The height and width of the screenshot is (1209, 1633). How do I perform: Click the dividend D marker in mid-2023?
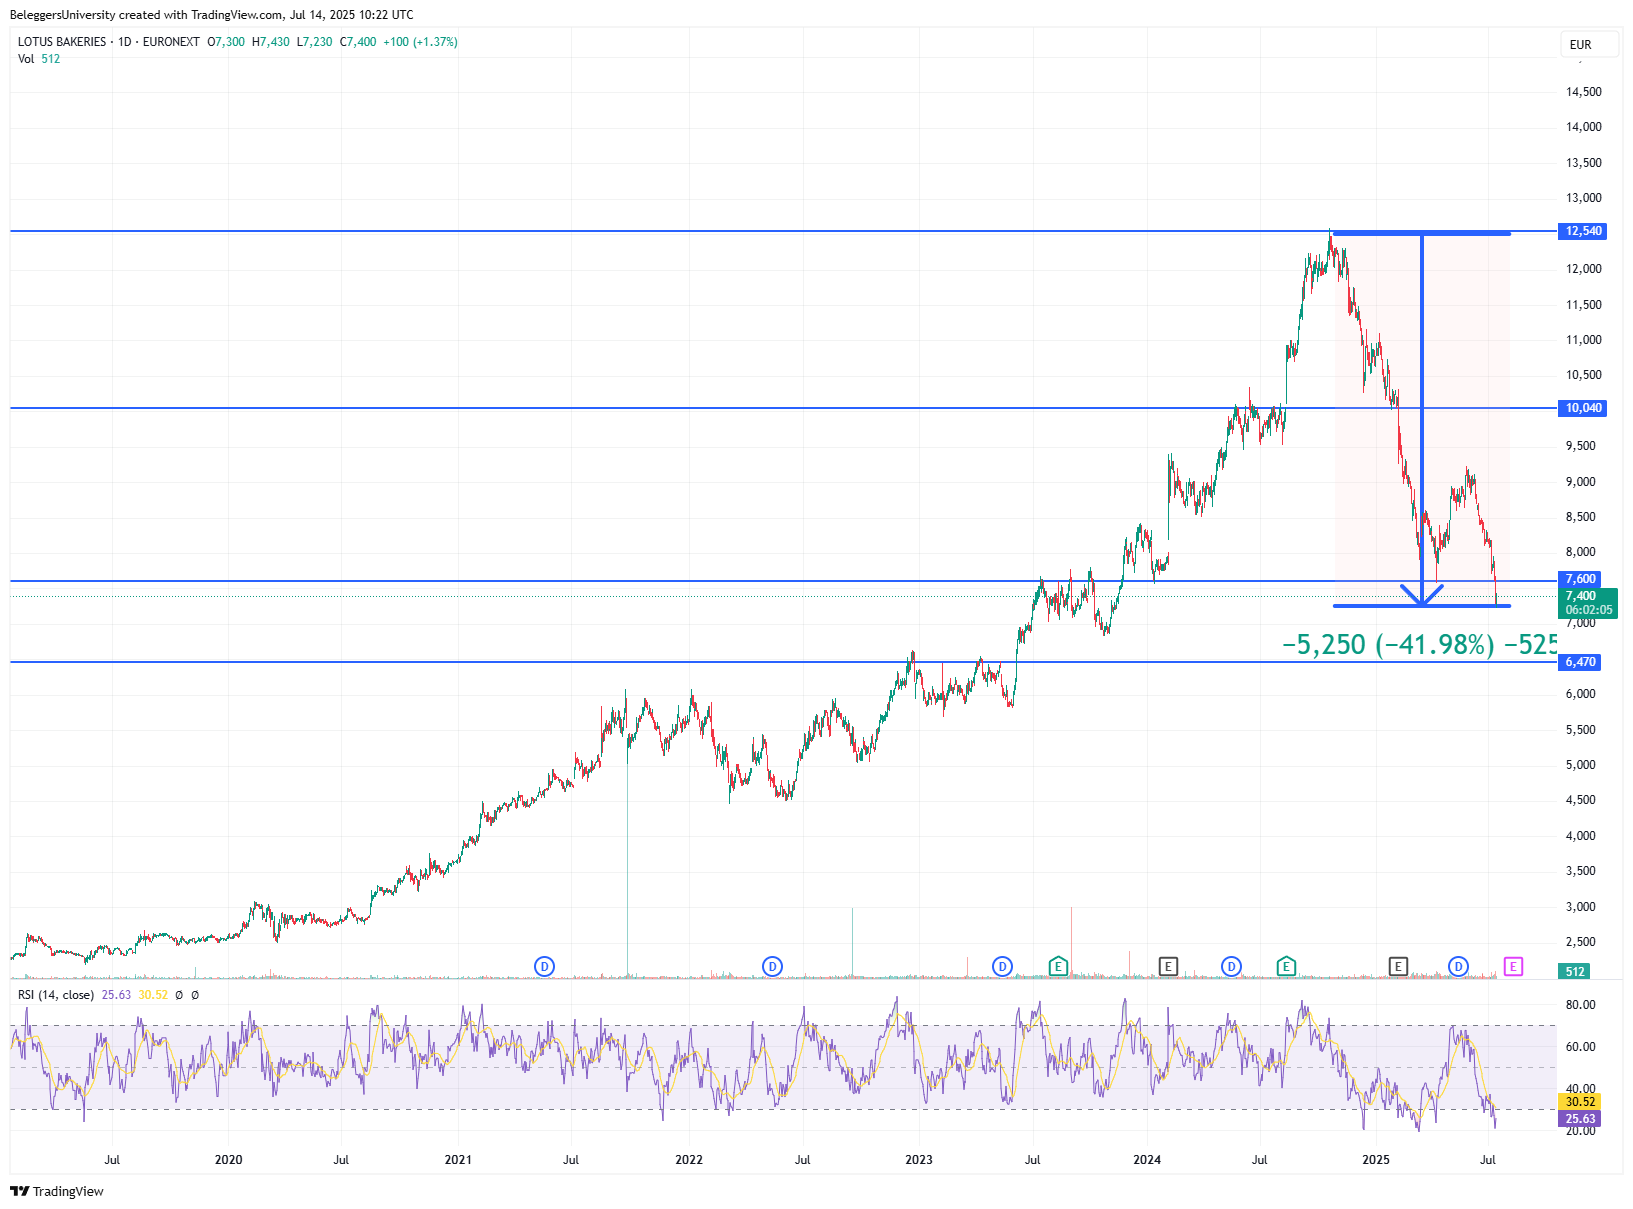click(x=1002, y=966)
